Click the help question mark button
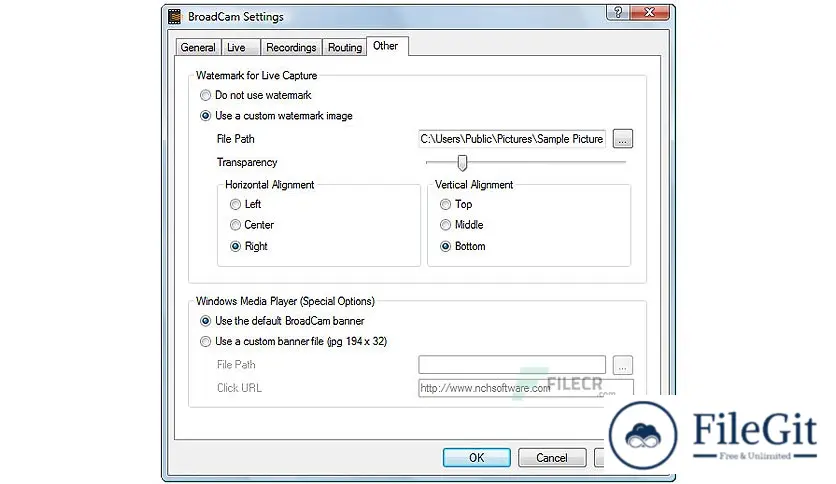Screen dimensions: 836x484 [x=617, y=12]
